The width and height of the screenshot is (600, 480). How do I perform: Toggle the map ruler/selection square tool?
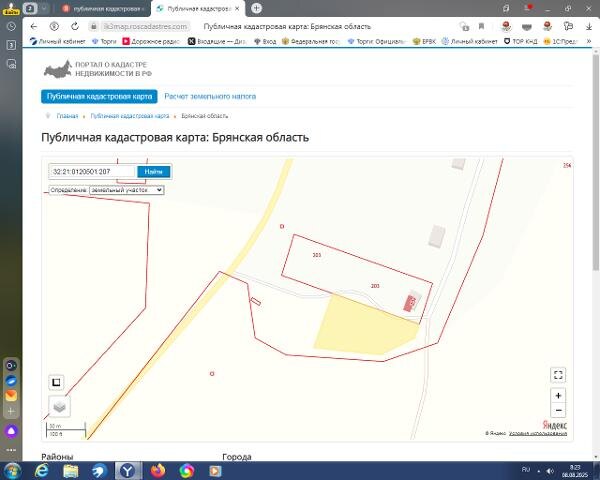click(56, 382)
